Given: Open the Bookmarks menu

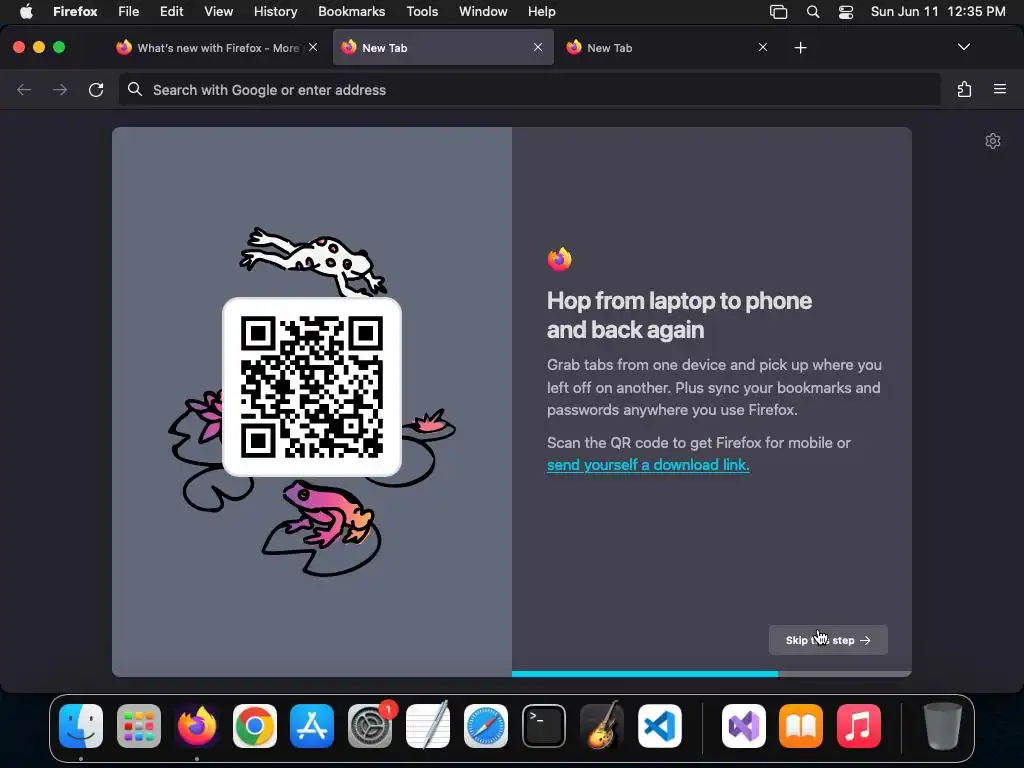Looking at the screenshot, I should tap(351, 11).
